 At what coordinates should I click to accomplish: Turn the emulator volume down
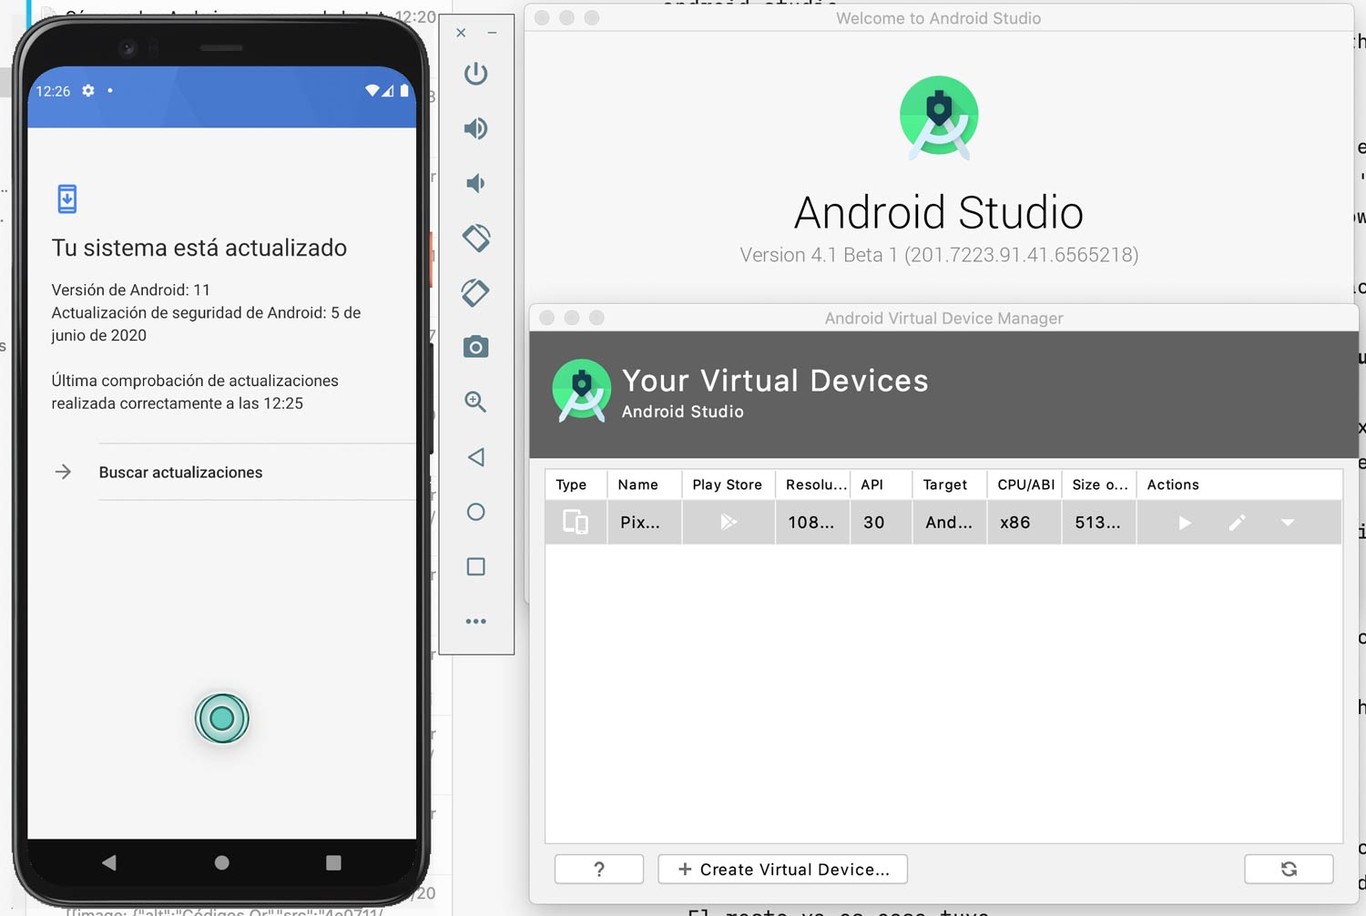(475, 183)
